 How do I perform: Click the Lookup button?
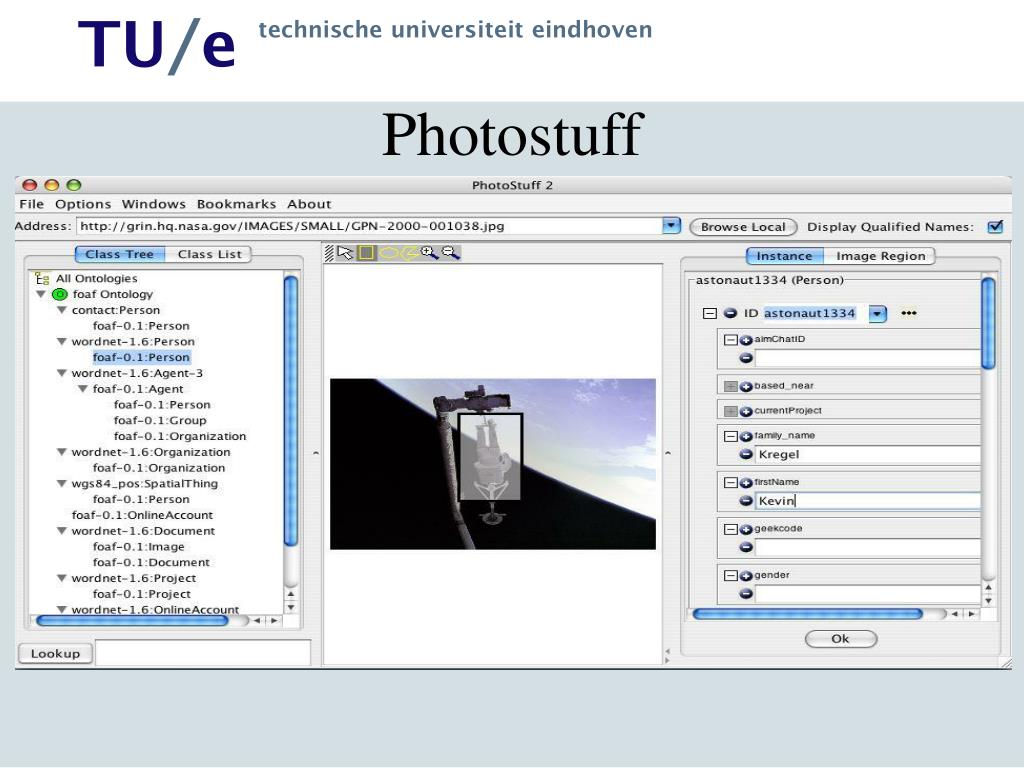(55, 654)
